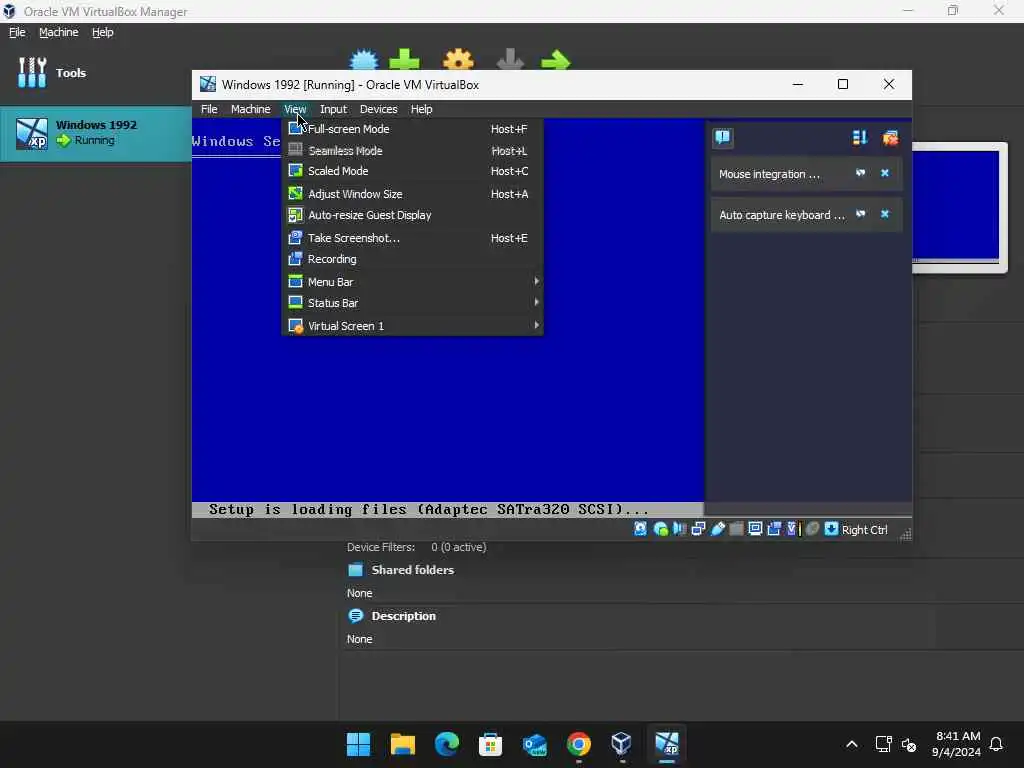The image size is (1024, 768).
Task: Choose Adjust Window Size
Action: (412, 194)
